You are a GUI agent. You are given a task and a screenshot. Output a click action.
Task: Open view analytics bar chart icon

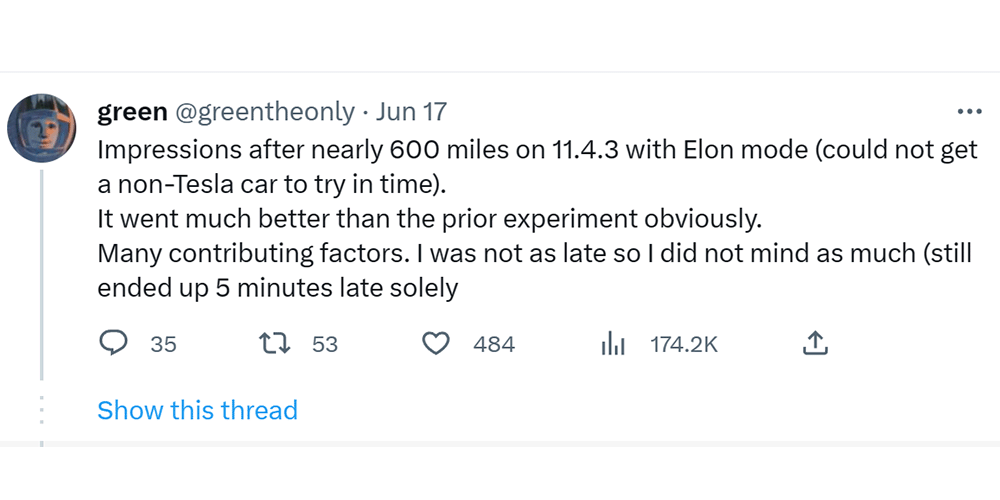pos(612,344)
